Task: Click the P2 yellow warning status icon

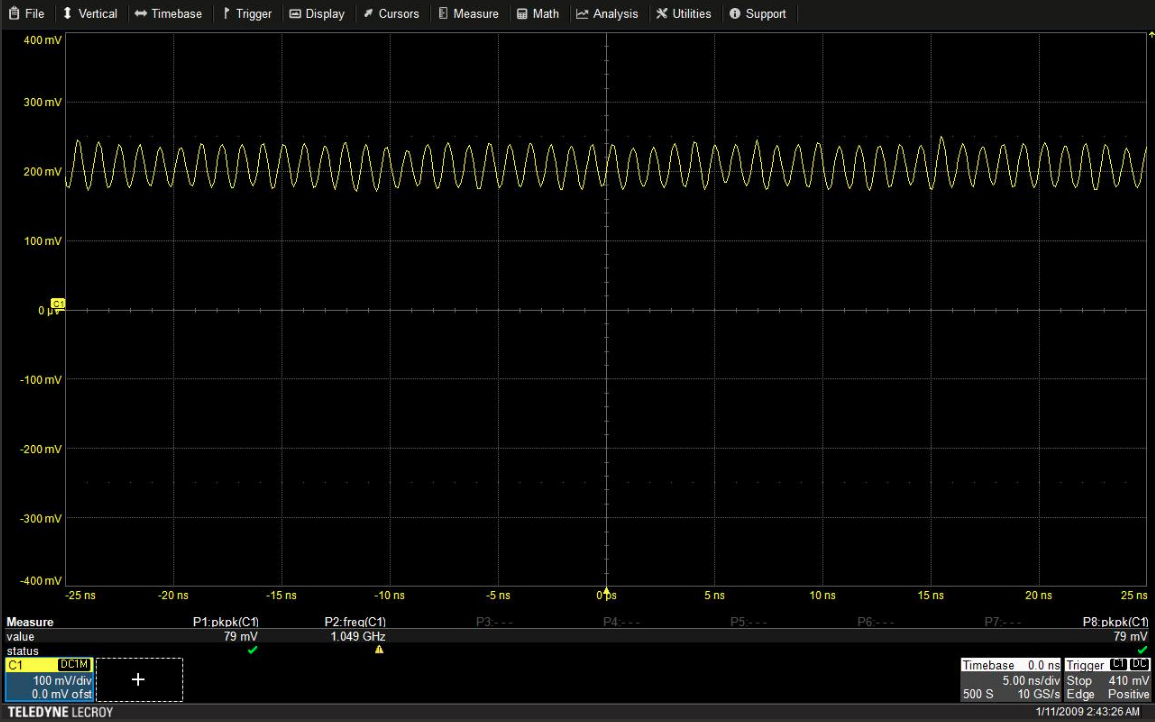Action: (379, 650)
